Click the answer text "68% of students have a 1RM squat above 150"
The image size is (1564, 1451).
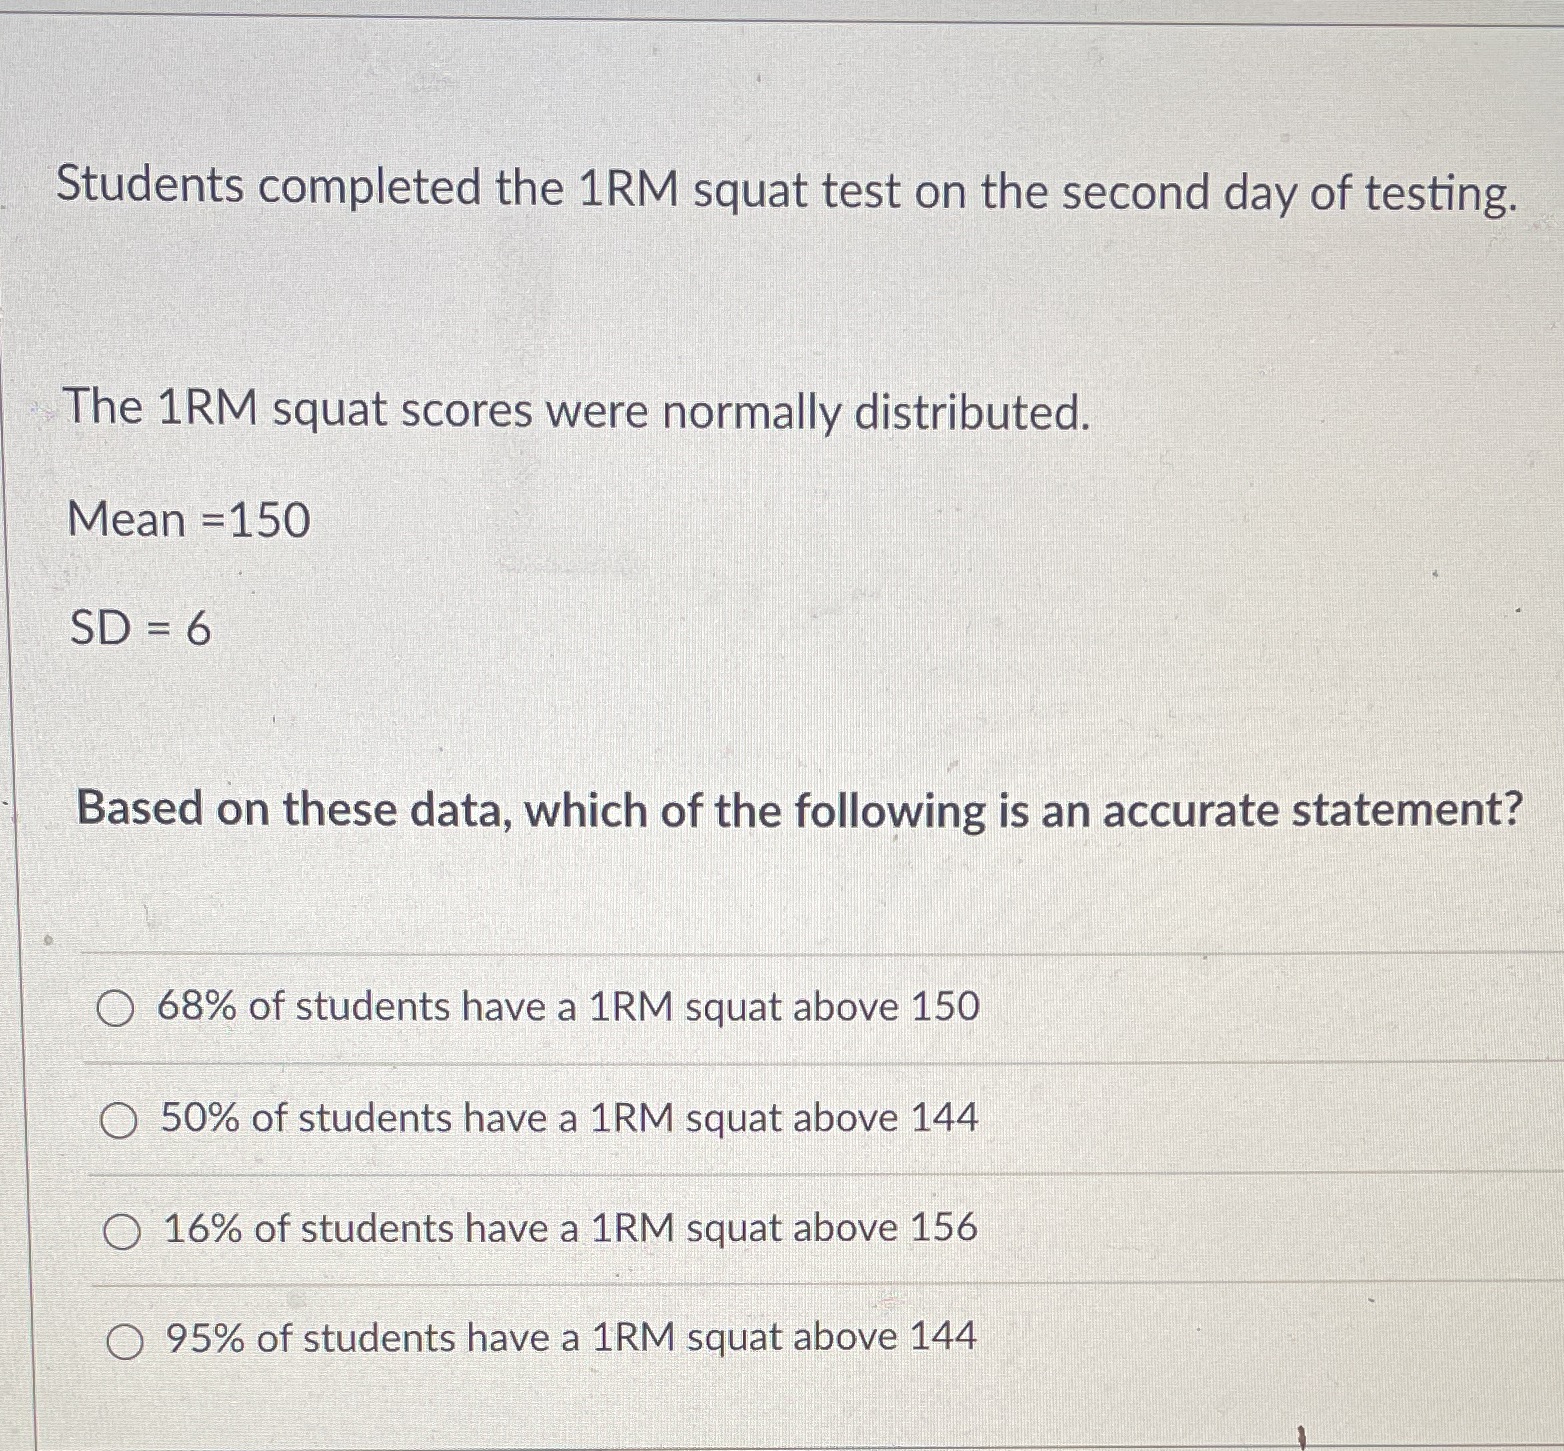[568, 1008]
